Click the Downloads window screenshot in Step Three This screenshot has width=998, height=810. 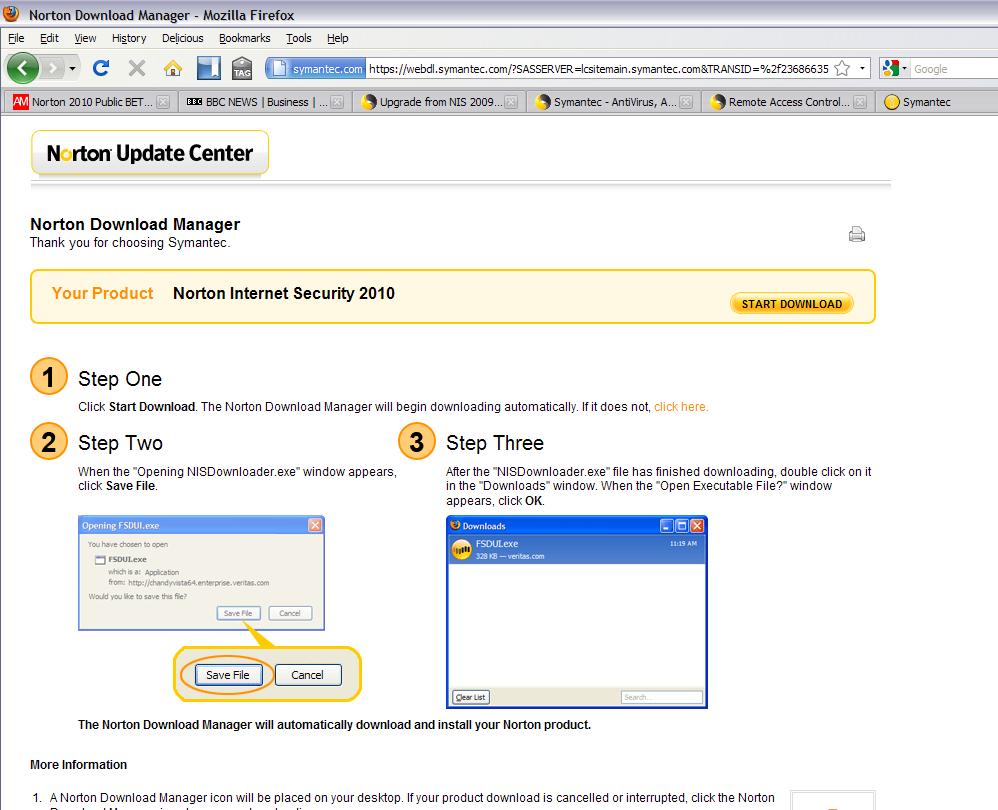(577, 611)
